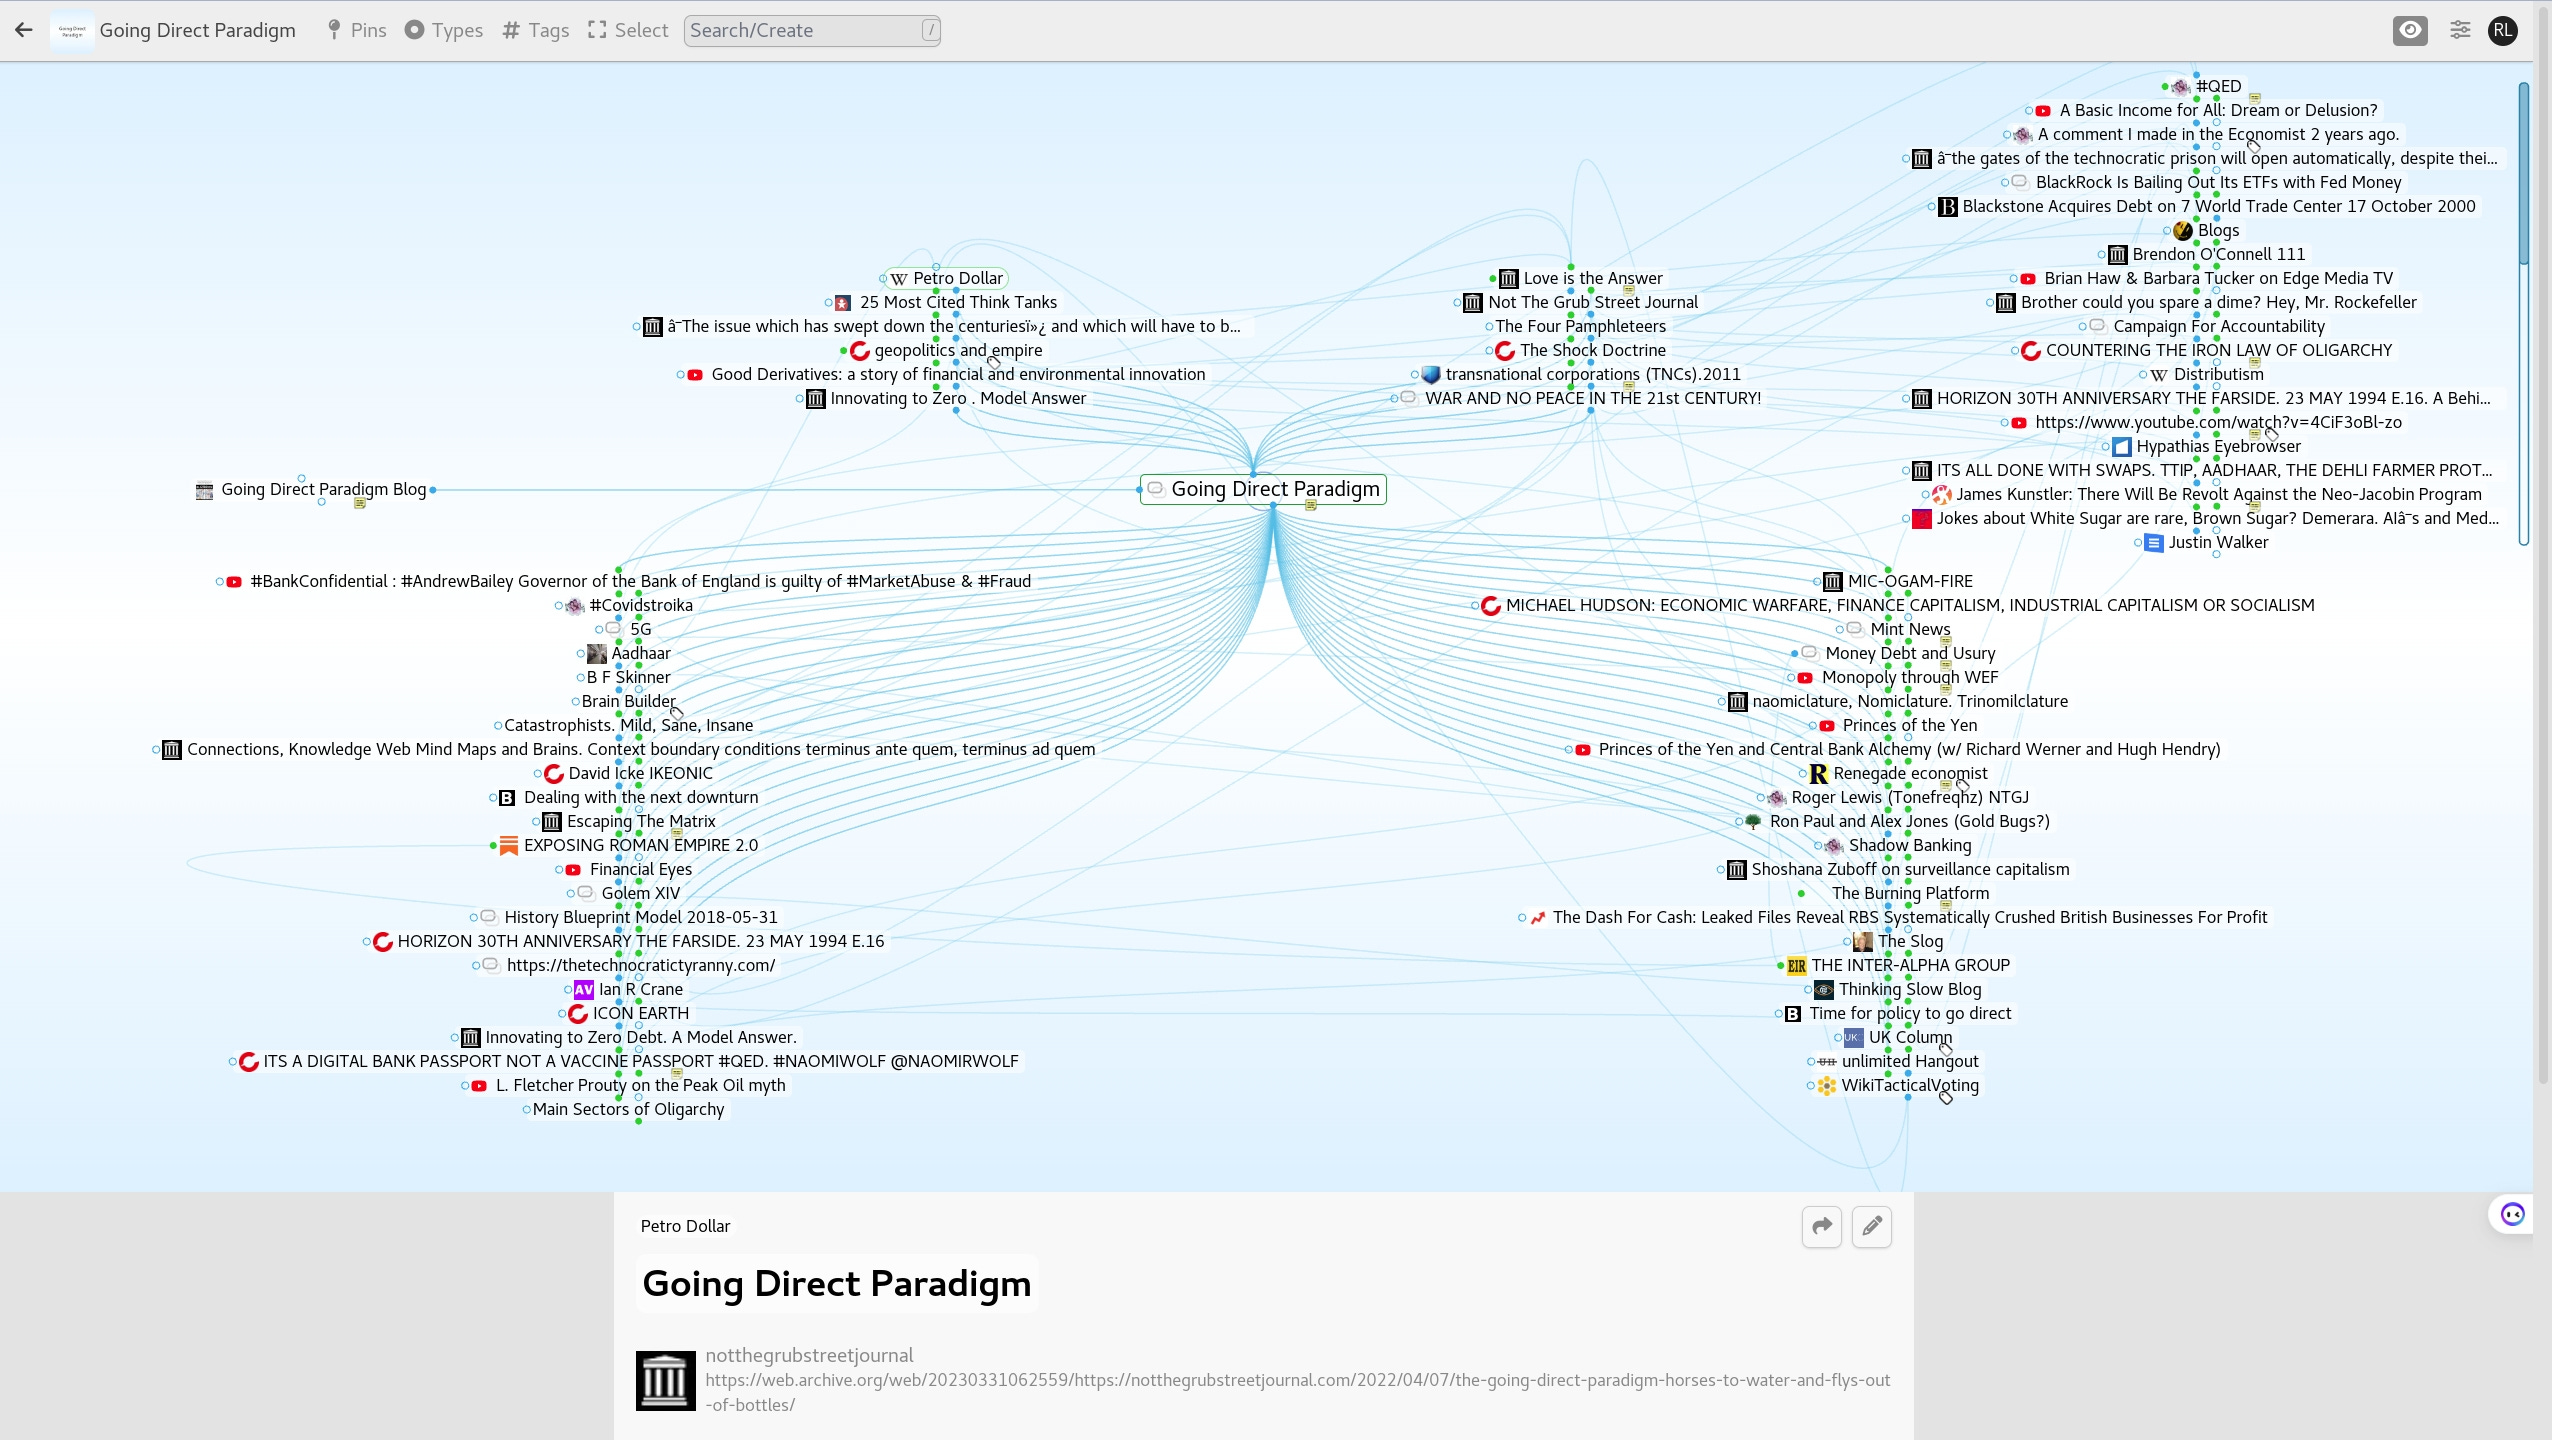Screen dimensions: 2552x1440
Task: Select Catastrophists. Mild, Sane, Insane thought
Action: [628, 725]
